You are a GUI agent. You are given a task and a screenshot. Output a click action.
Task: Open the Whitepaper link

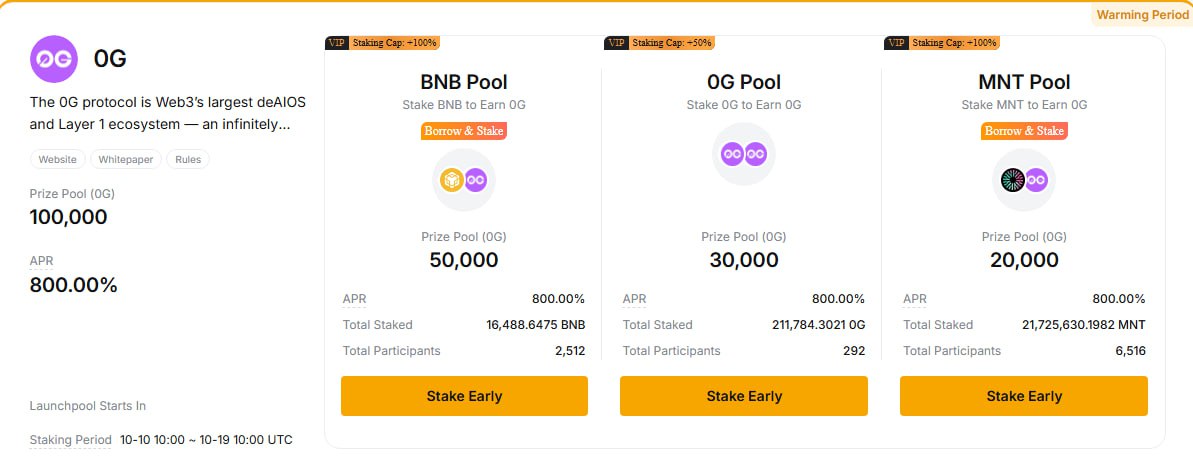pos(126,159)
